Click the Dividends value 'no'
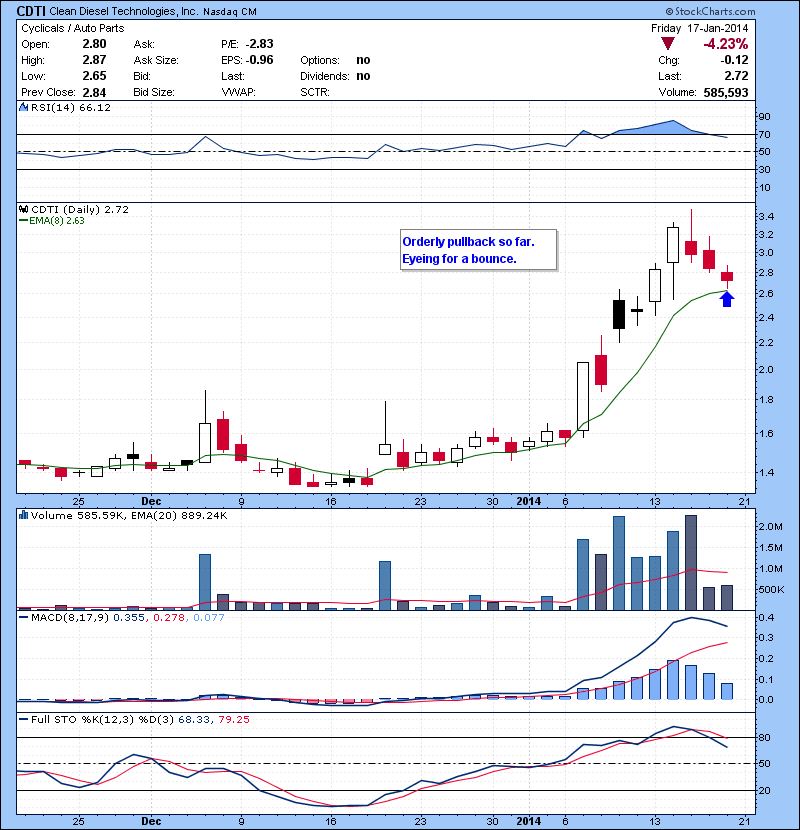The image size is (800, 830). (x=363, y=76)
